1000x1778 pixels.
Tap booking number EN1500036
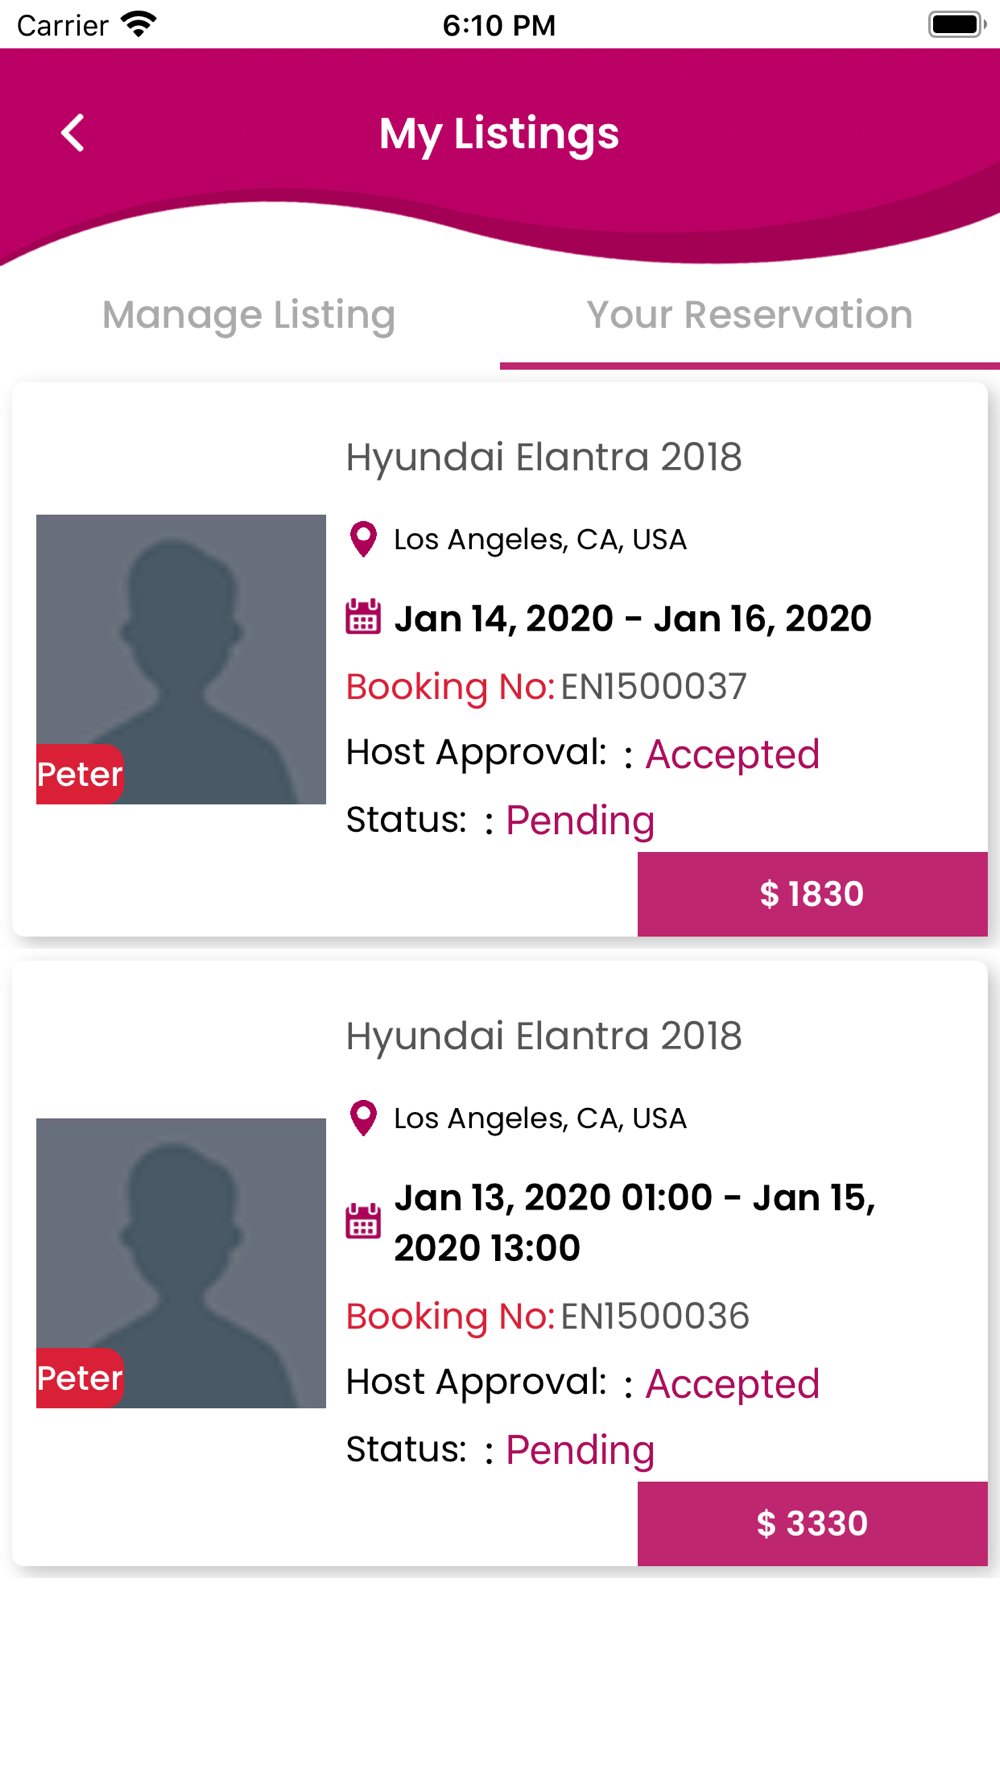[655, 1316]
